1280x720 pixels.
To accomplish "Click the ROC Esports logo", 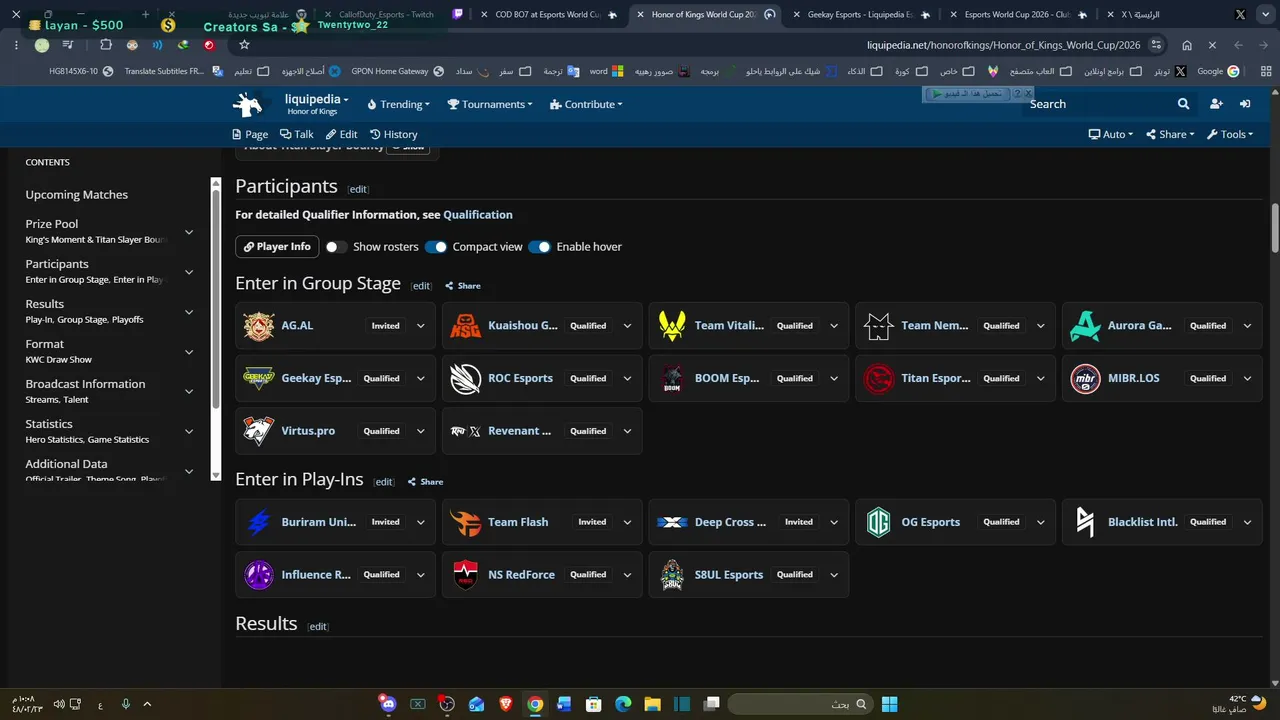I will click(466, 379).
